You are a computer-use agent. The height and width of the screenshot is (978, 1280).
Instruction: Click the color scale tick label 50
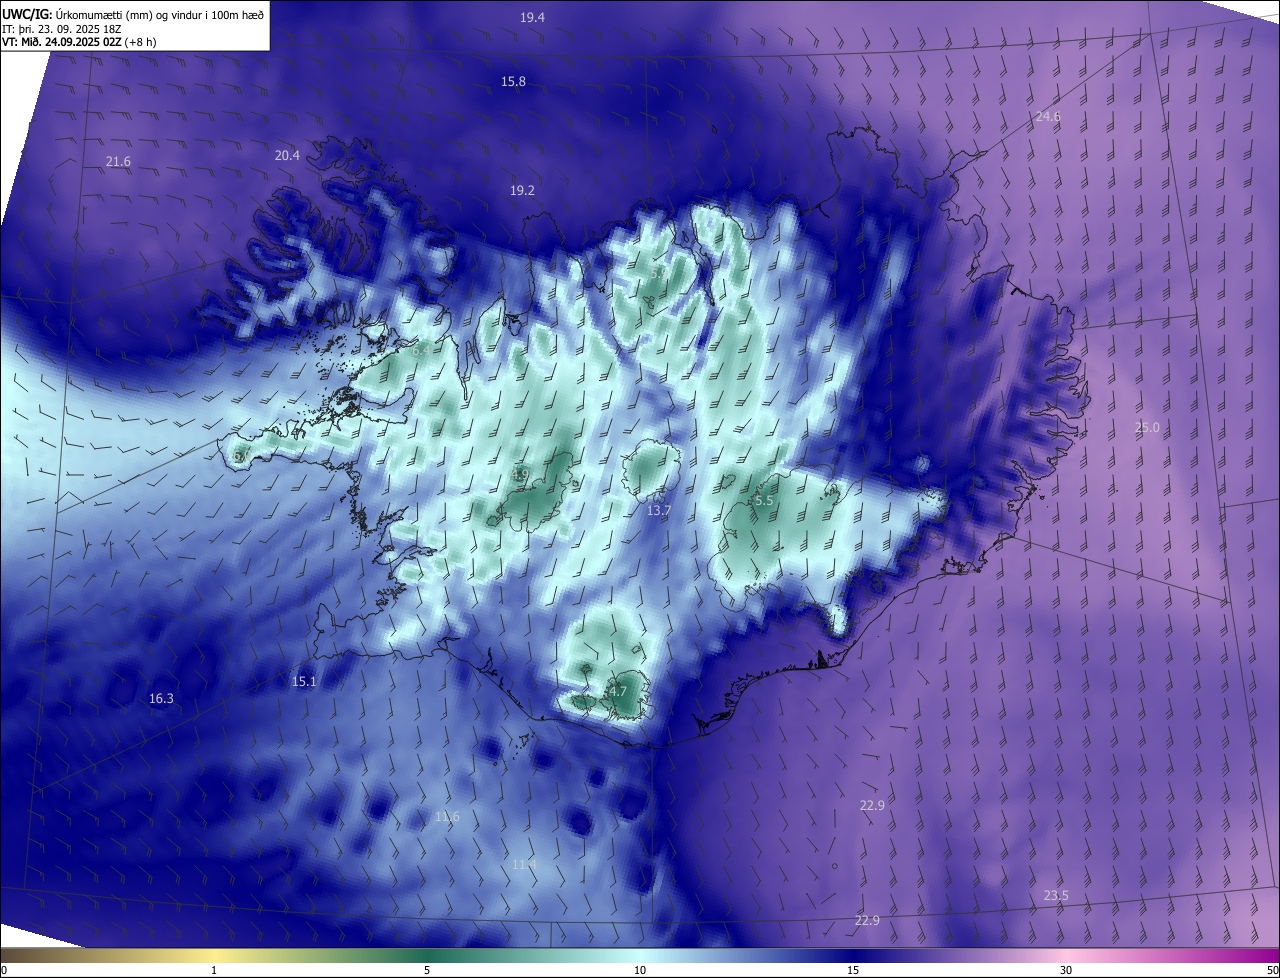pyautogui.click(x=1272, y=971)
